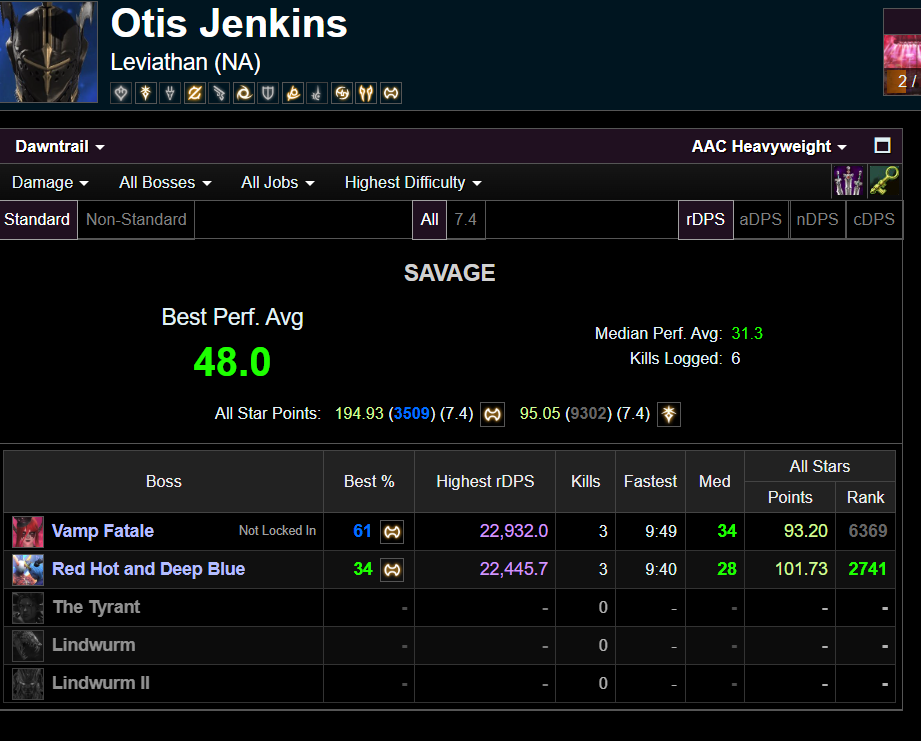The image size is (921, 741).
Task: Click the golden key icon
Action: pos(884,181)
